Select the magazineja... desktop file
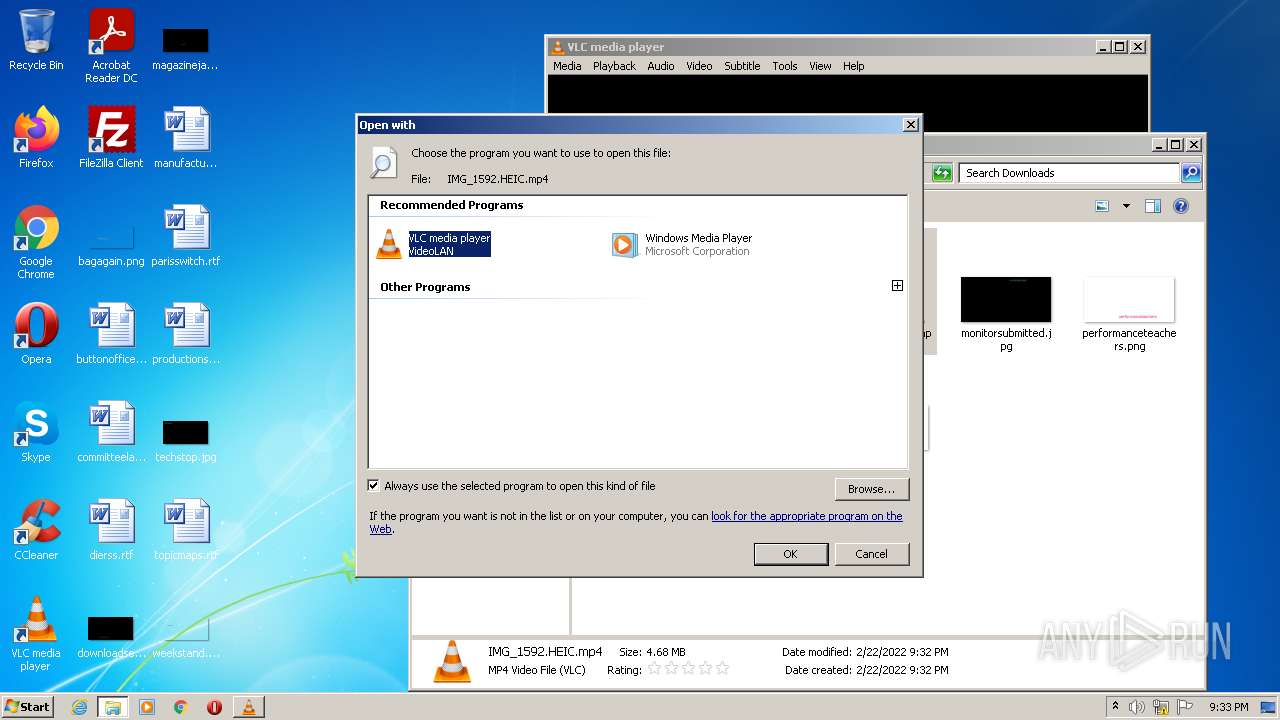The width and height of the screenshot is (1280, 720). 186,48
